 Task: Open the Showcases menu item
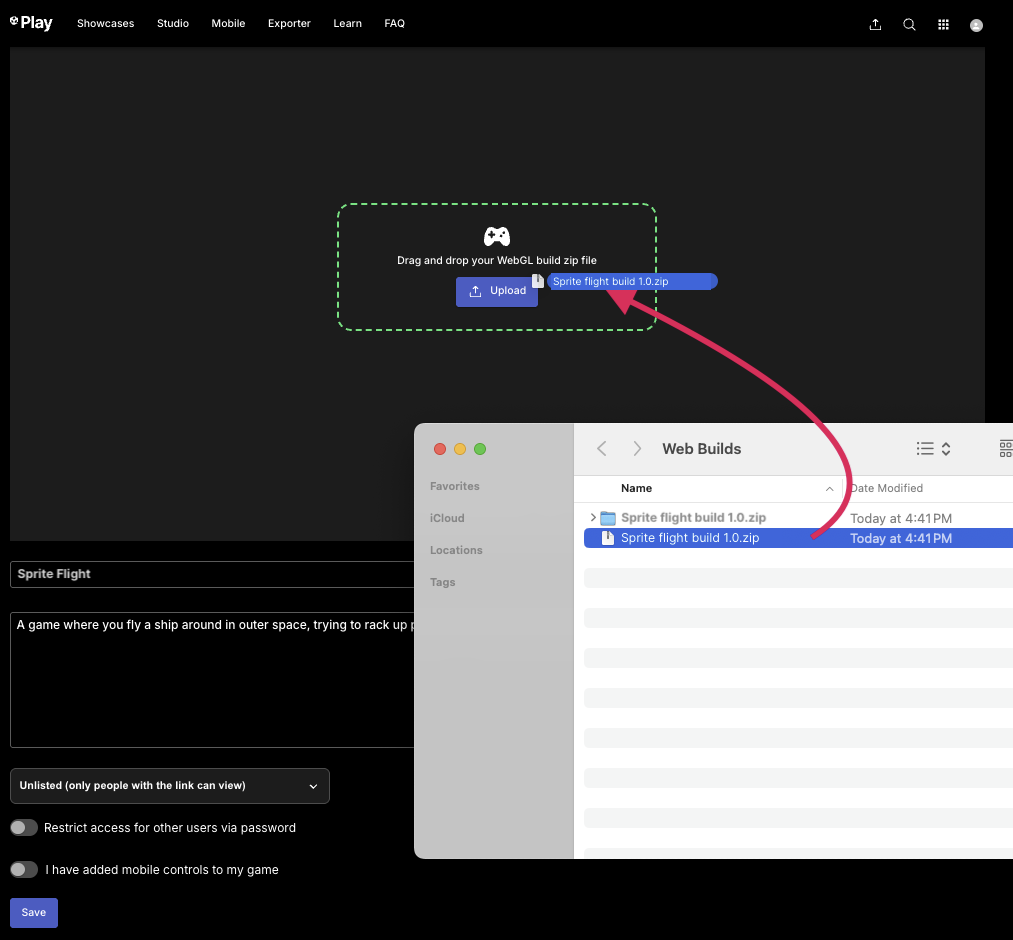click(105, 24)
